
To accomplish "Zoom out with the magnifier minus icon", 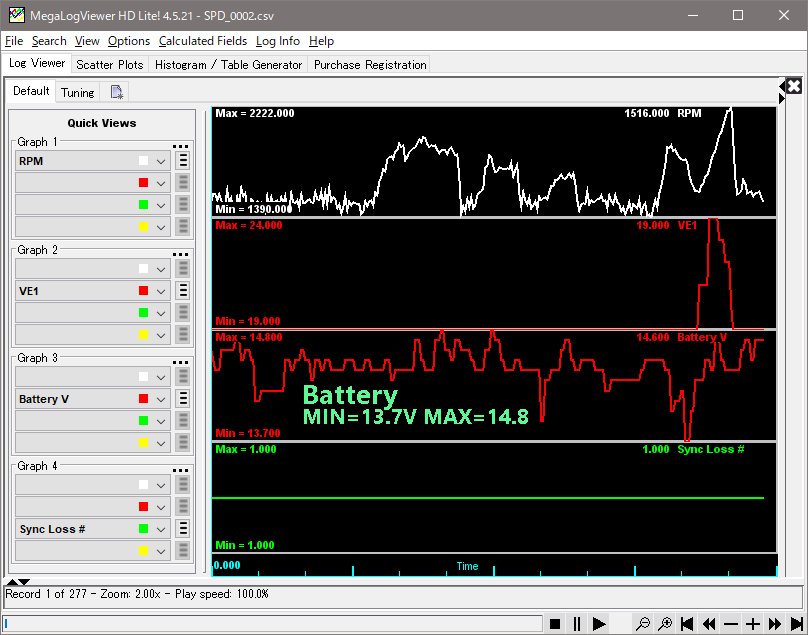I will click(x=643, y=624).
